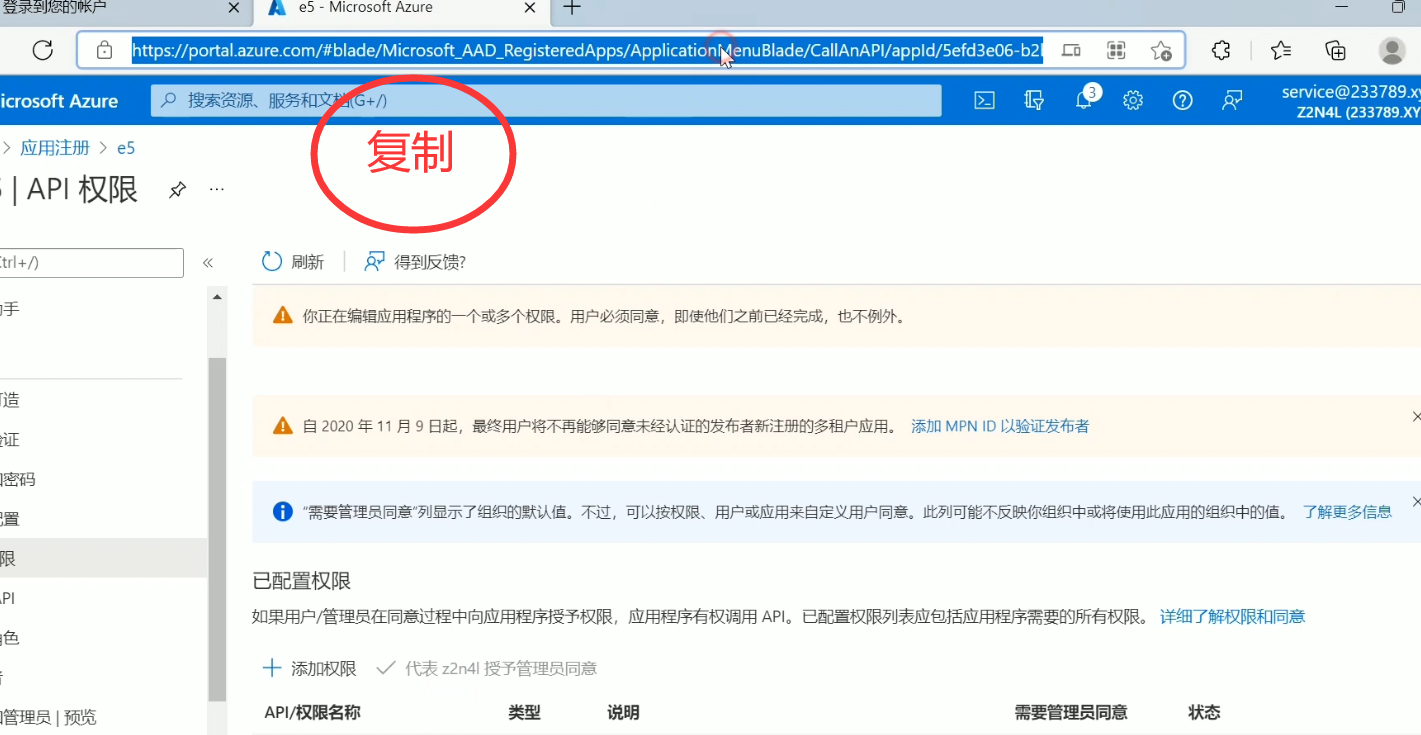Click Microsoft Azure home logo text

[x=58, y=101]
